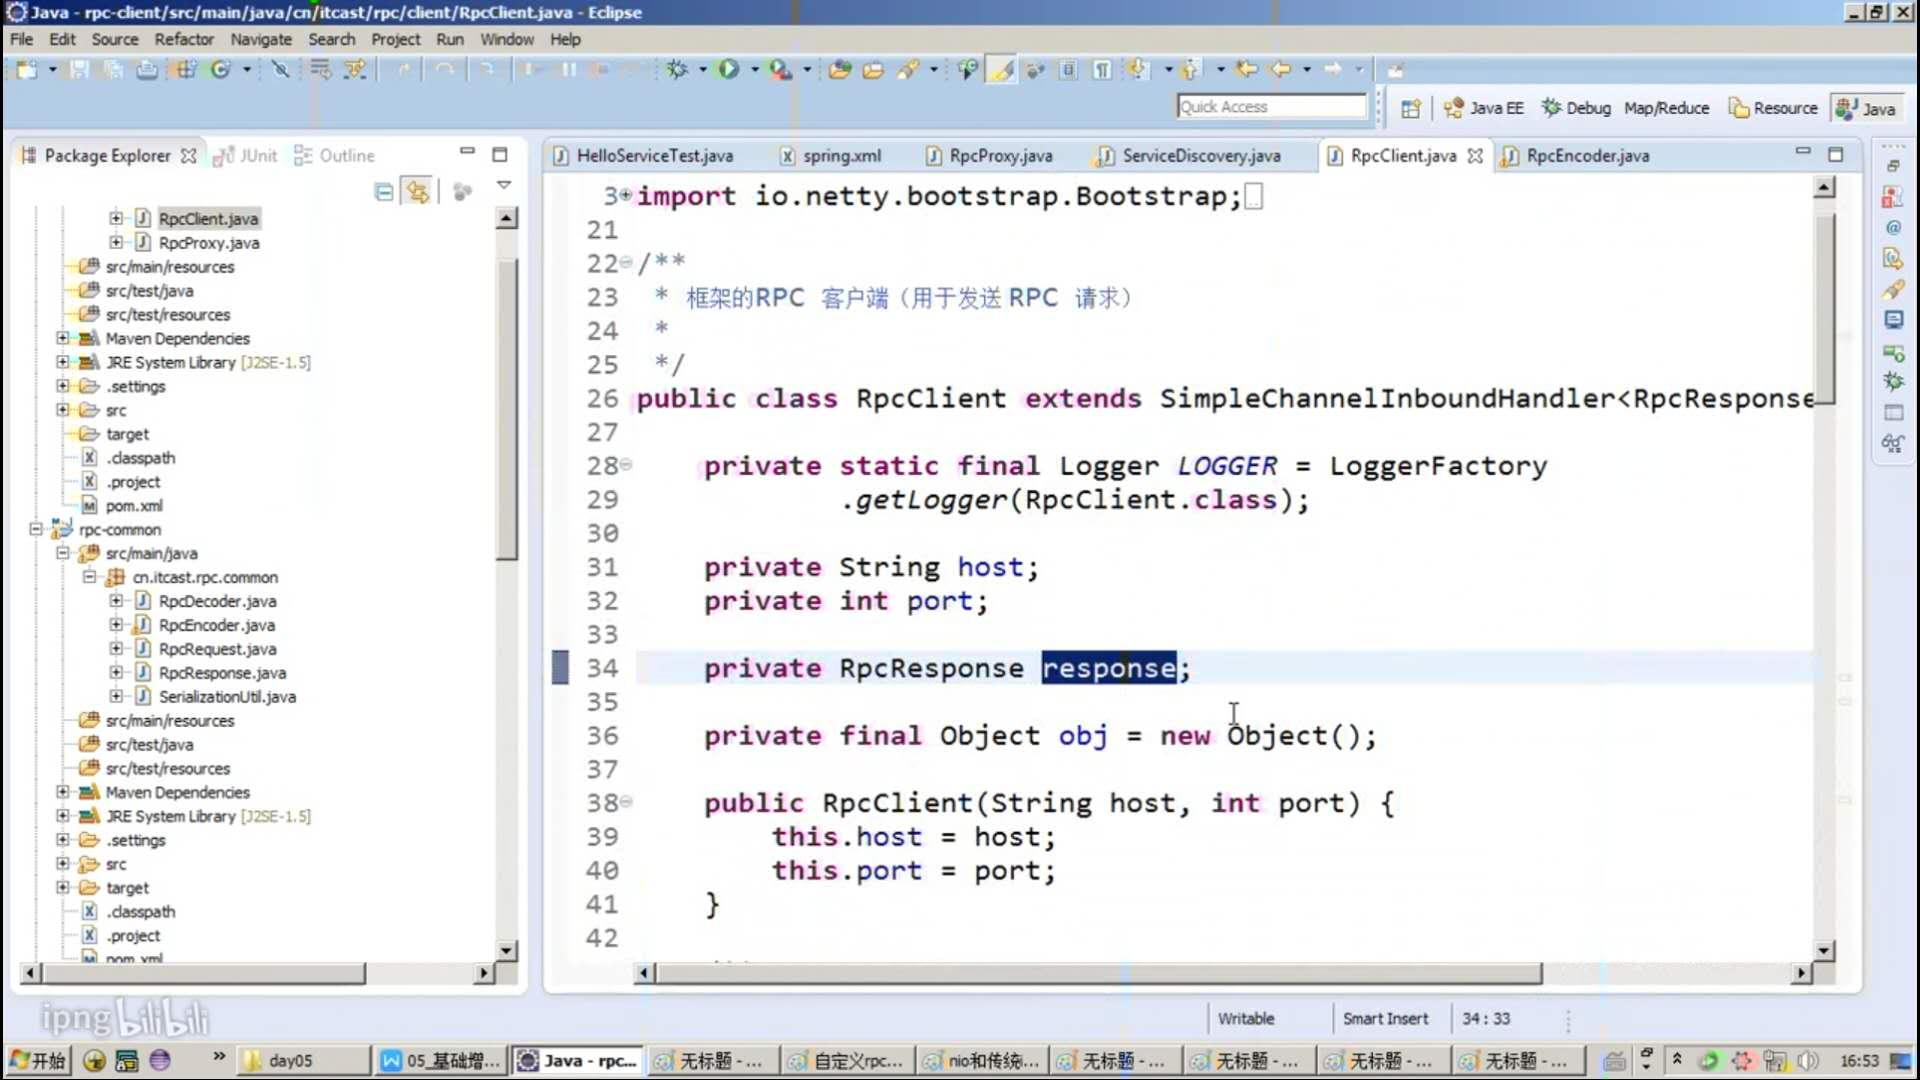Toggle fold on line 22 Javadoc comment
The width and height of the screenshot is (1920, 1080).
point(626,263)
